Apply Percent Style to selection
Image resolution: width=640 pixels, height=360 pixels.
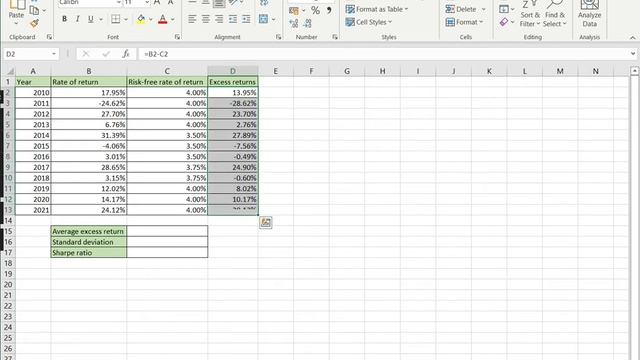315,10
